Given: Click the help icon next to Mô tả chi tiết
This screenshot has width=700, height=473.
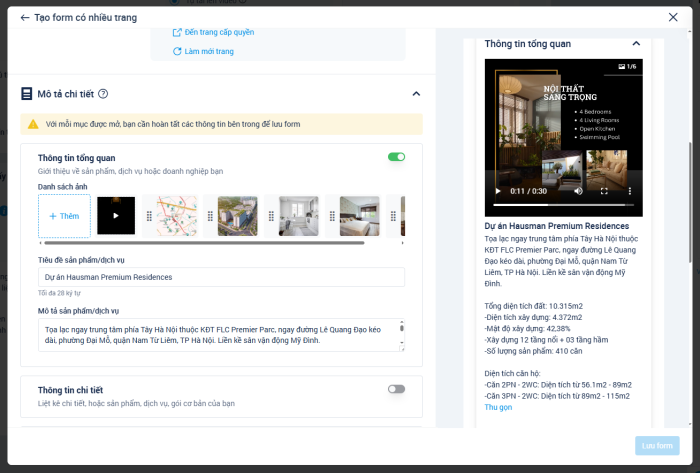Looking at the screenshot, I should [x=103, y=94].
